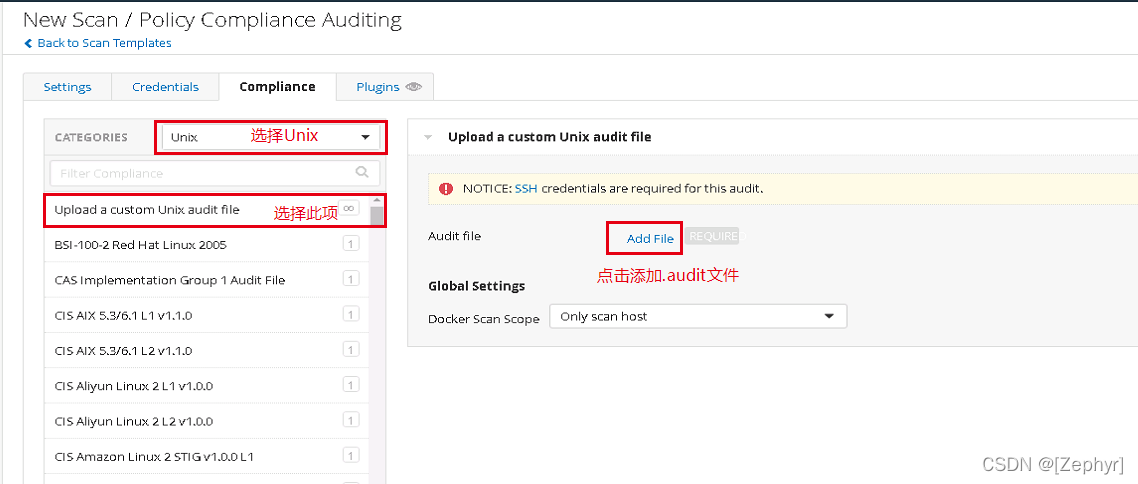Click the search magnifier in Filter Compliance
Viewport: 1138px width, 484px height.
point(361,172)
